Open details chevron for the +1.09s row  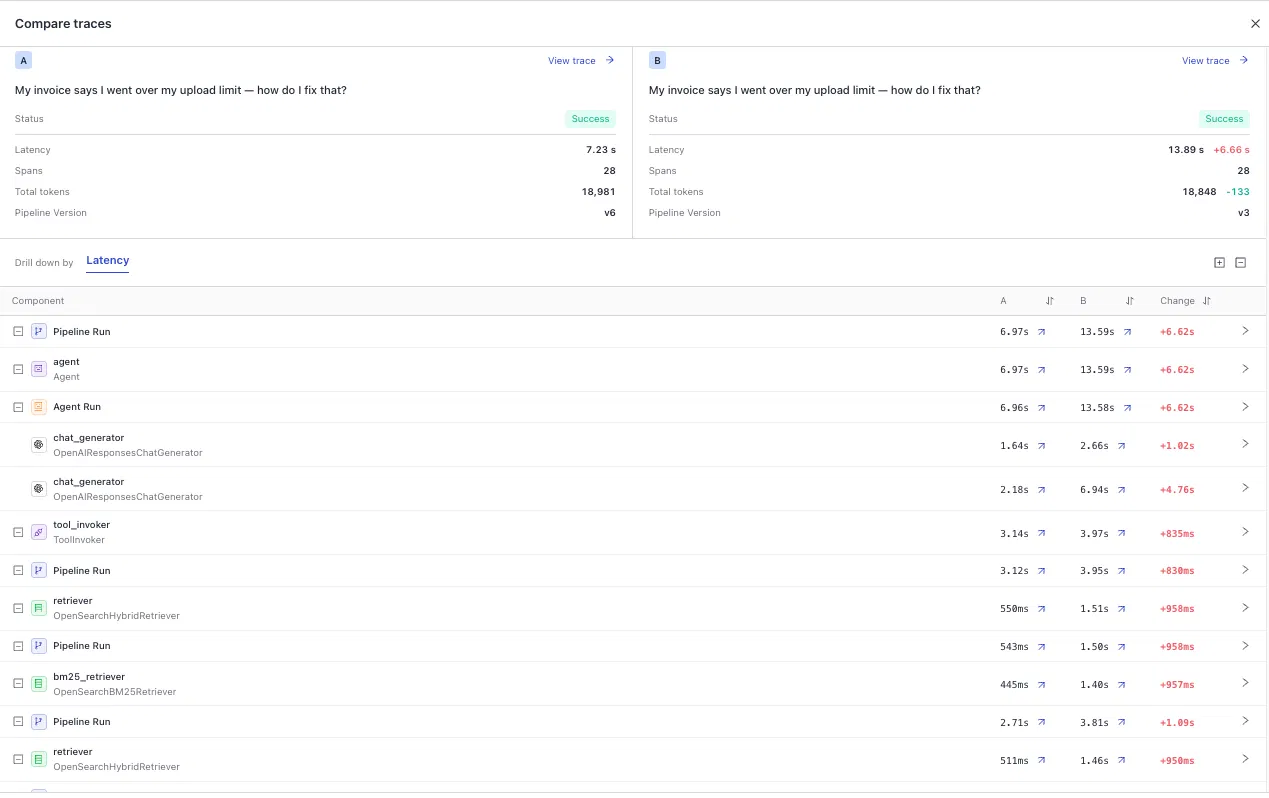tap(1245, 720)
